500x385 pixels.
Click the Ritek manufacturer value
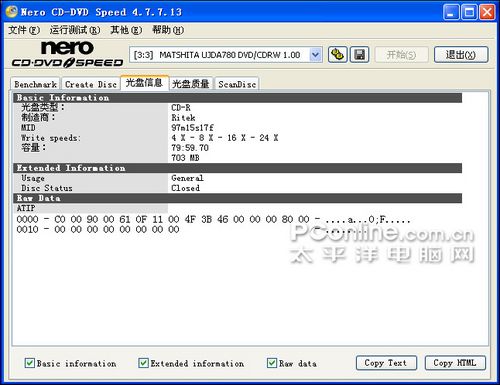pyautogui.click(x=183, y=118)
